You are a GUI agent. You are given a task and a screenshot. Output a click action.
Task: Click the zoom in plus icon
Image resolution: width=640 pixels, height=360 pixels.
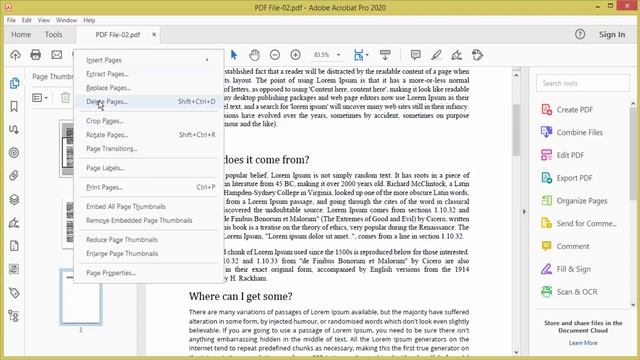pos(296,55)
